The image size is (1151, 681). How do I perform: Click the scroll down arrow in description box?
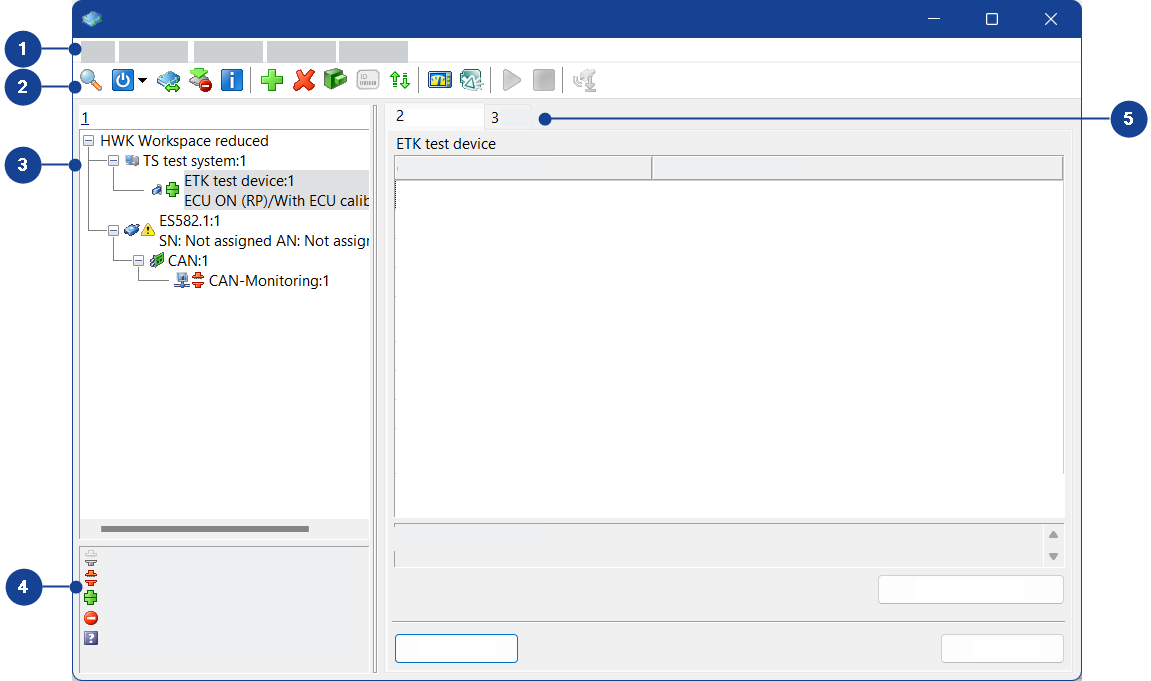pyautogui.click(x=1053, y=556)
